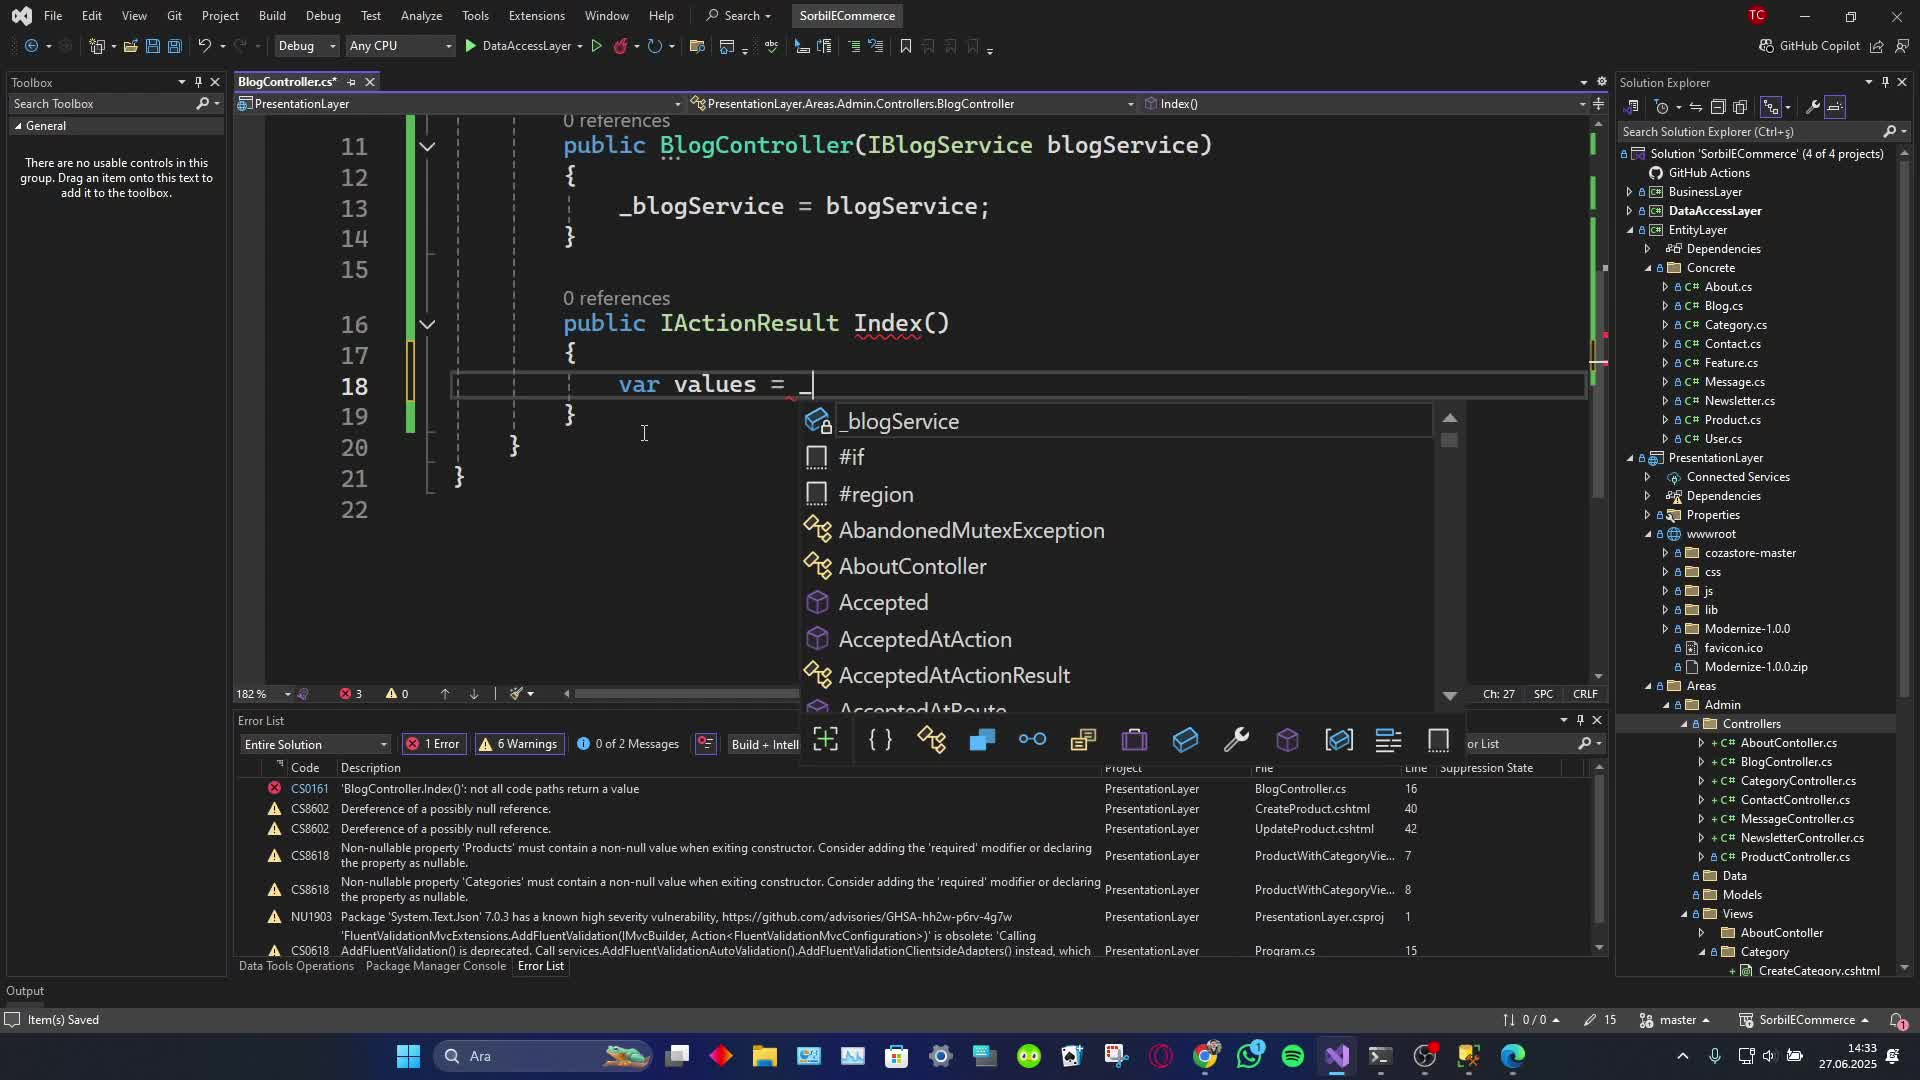1920x1080 pixels.
Task: Switch to Package Manager Console tab
Action: (x=436, y=966)
